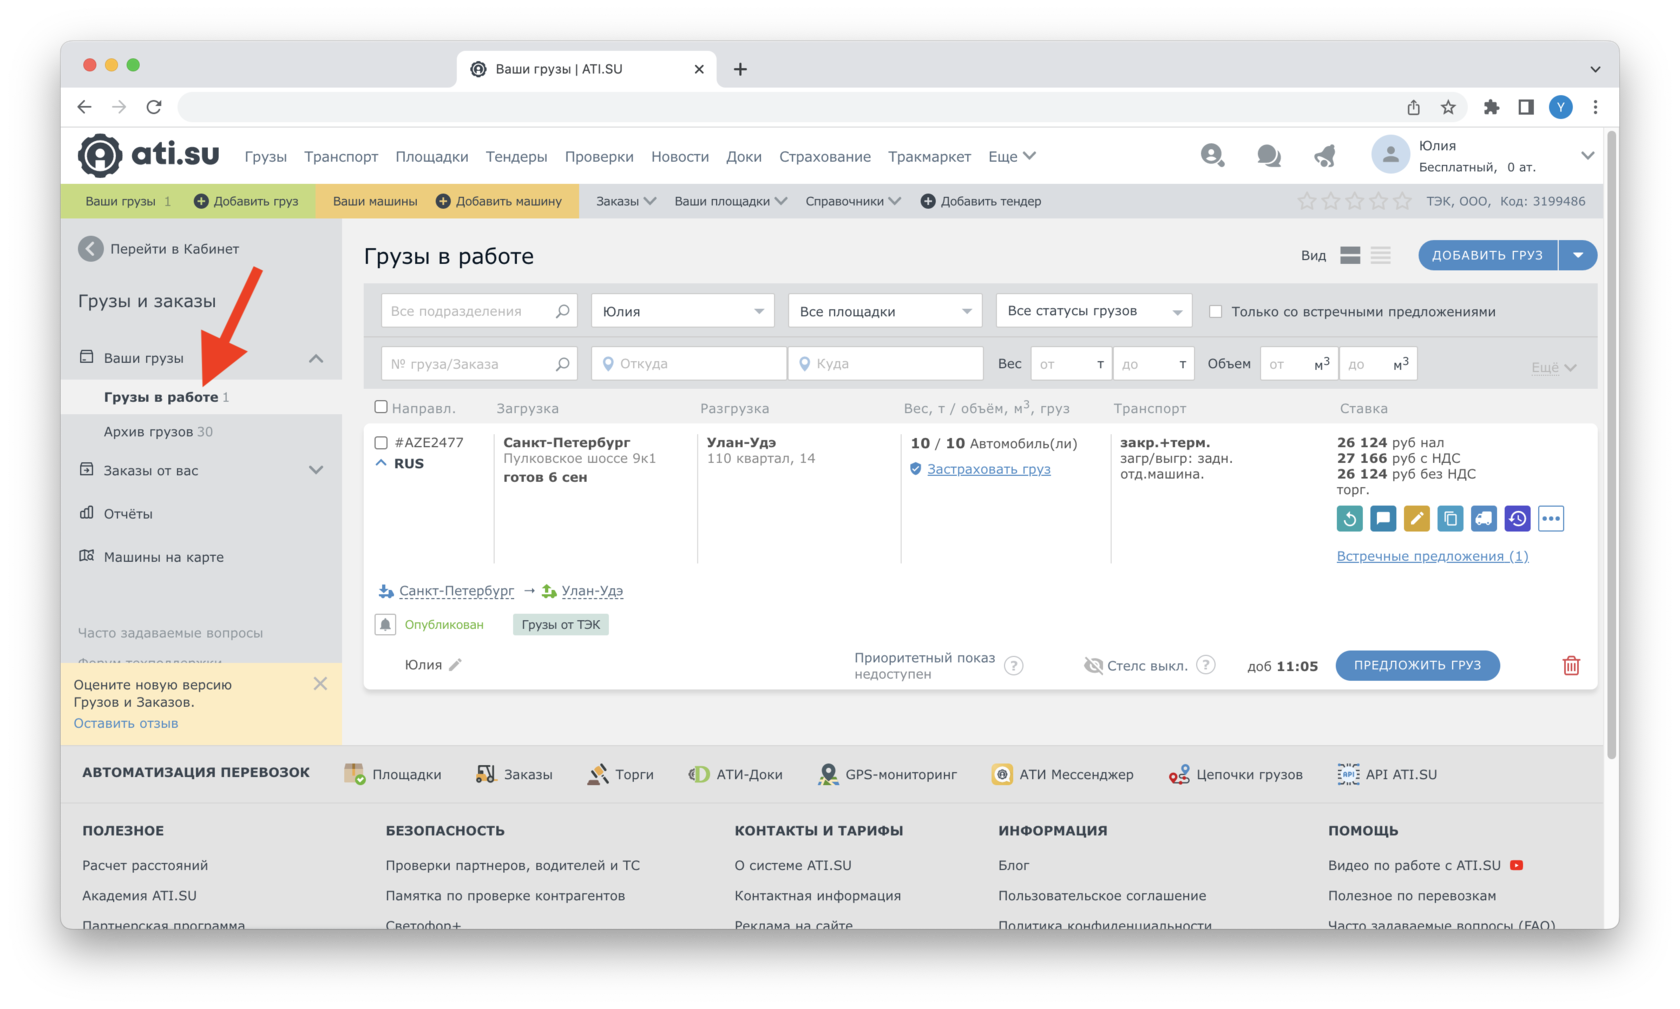Click the truck search icon for cargo

point(1484,518)
